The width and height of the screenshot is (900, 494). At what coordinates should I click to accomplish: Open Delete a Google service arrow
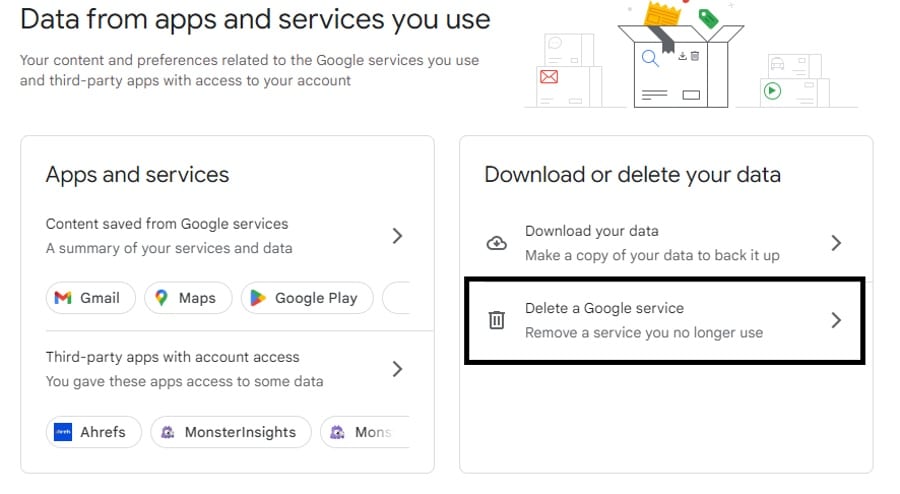coord(837,320)
